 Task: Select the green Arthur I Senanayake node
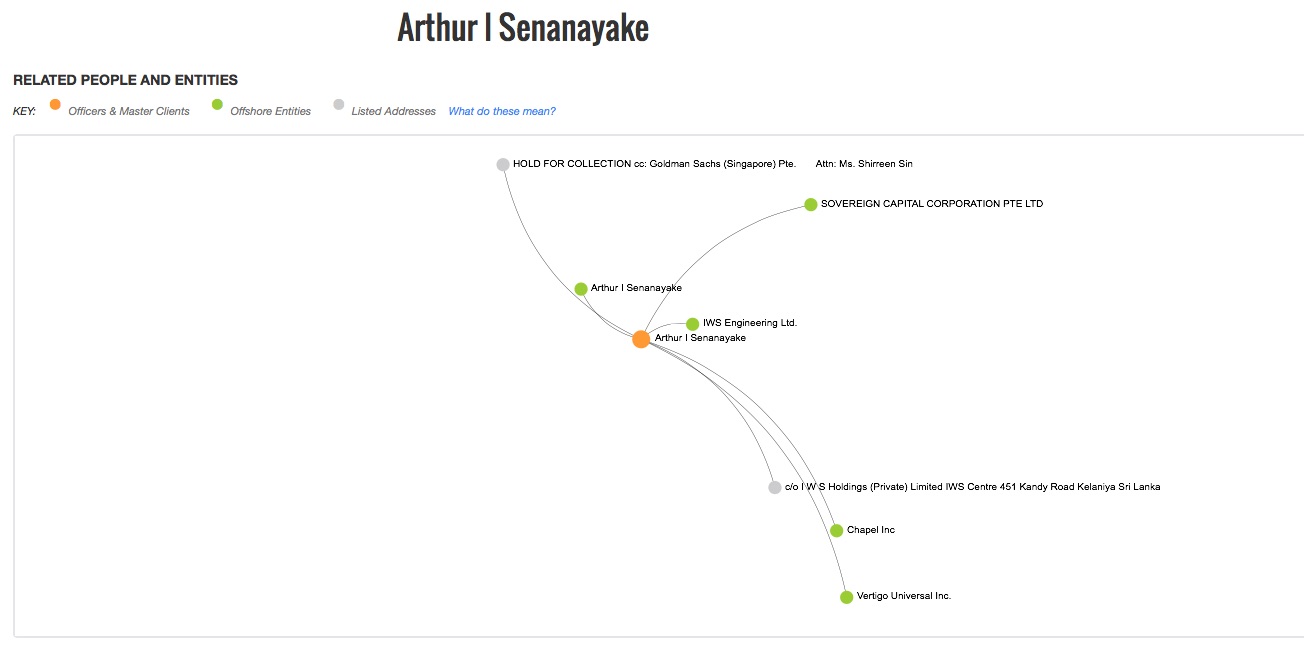[x=581, y=289]
